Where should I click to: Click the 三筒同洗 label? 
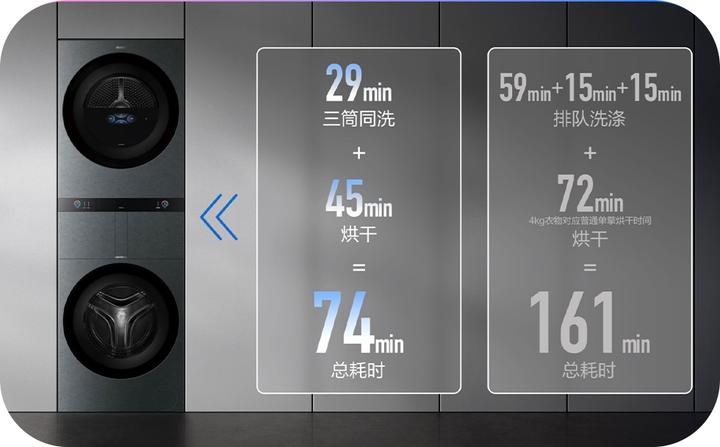[358, 120]
